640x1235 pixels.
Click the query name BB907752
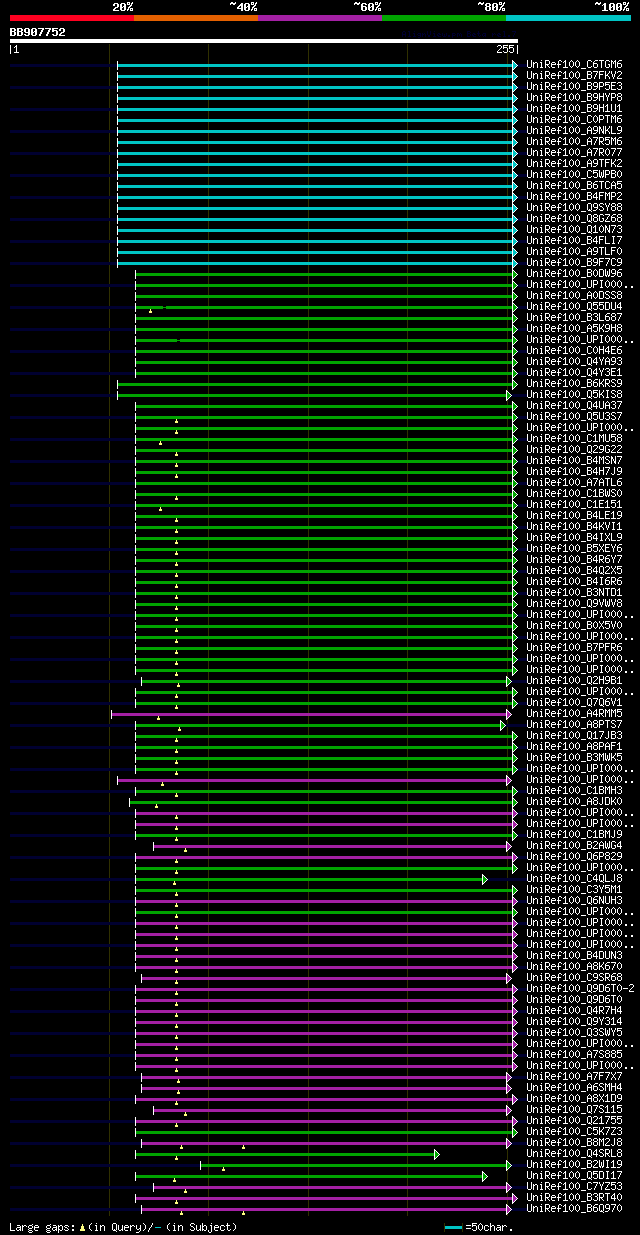38,32
